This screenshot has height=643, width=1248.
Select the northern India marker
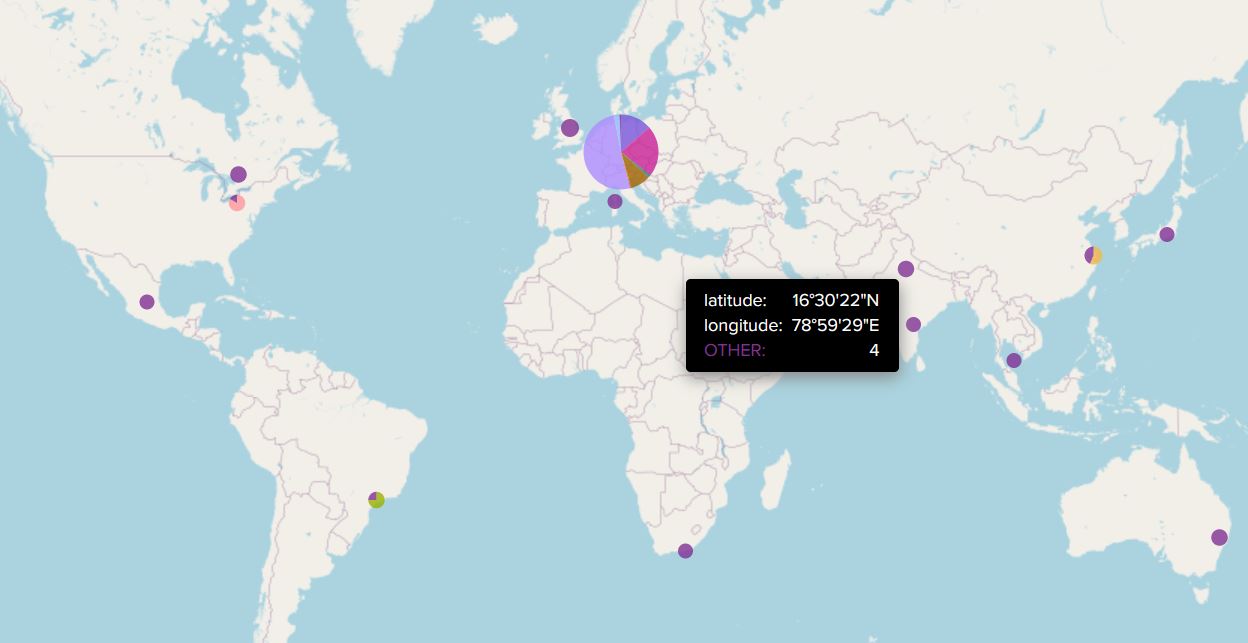(905, 267)
